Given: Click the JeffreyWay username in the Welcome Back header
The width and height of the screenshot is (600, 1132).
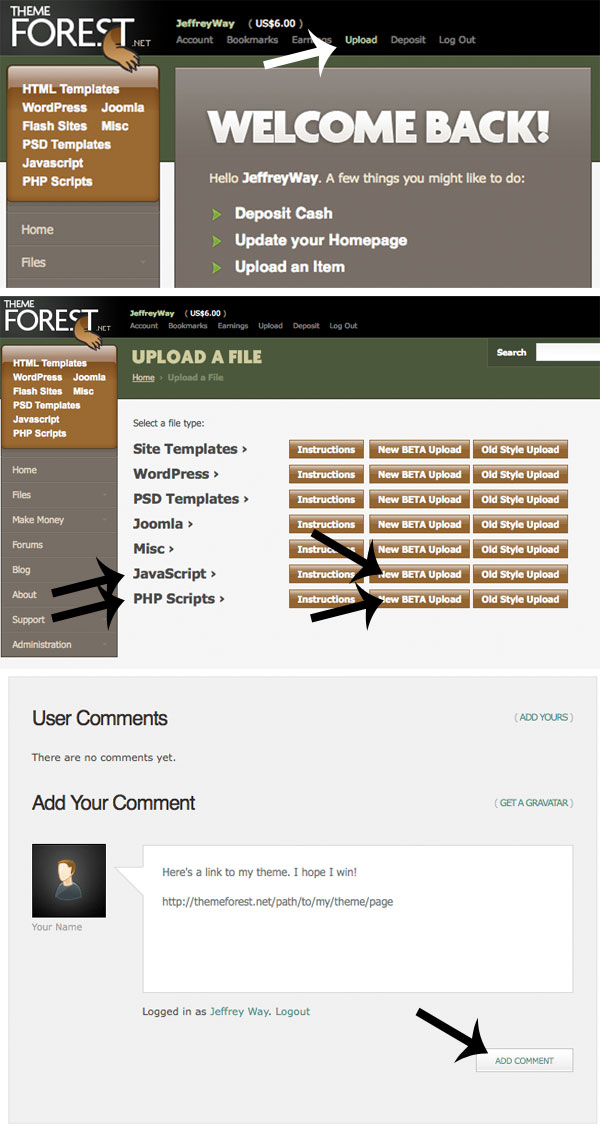Looking at the screenshot, I should tap(205, 23).
